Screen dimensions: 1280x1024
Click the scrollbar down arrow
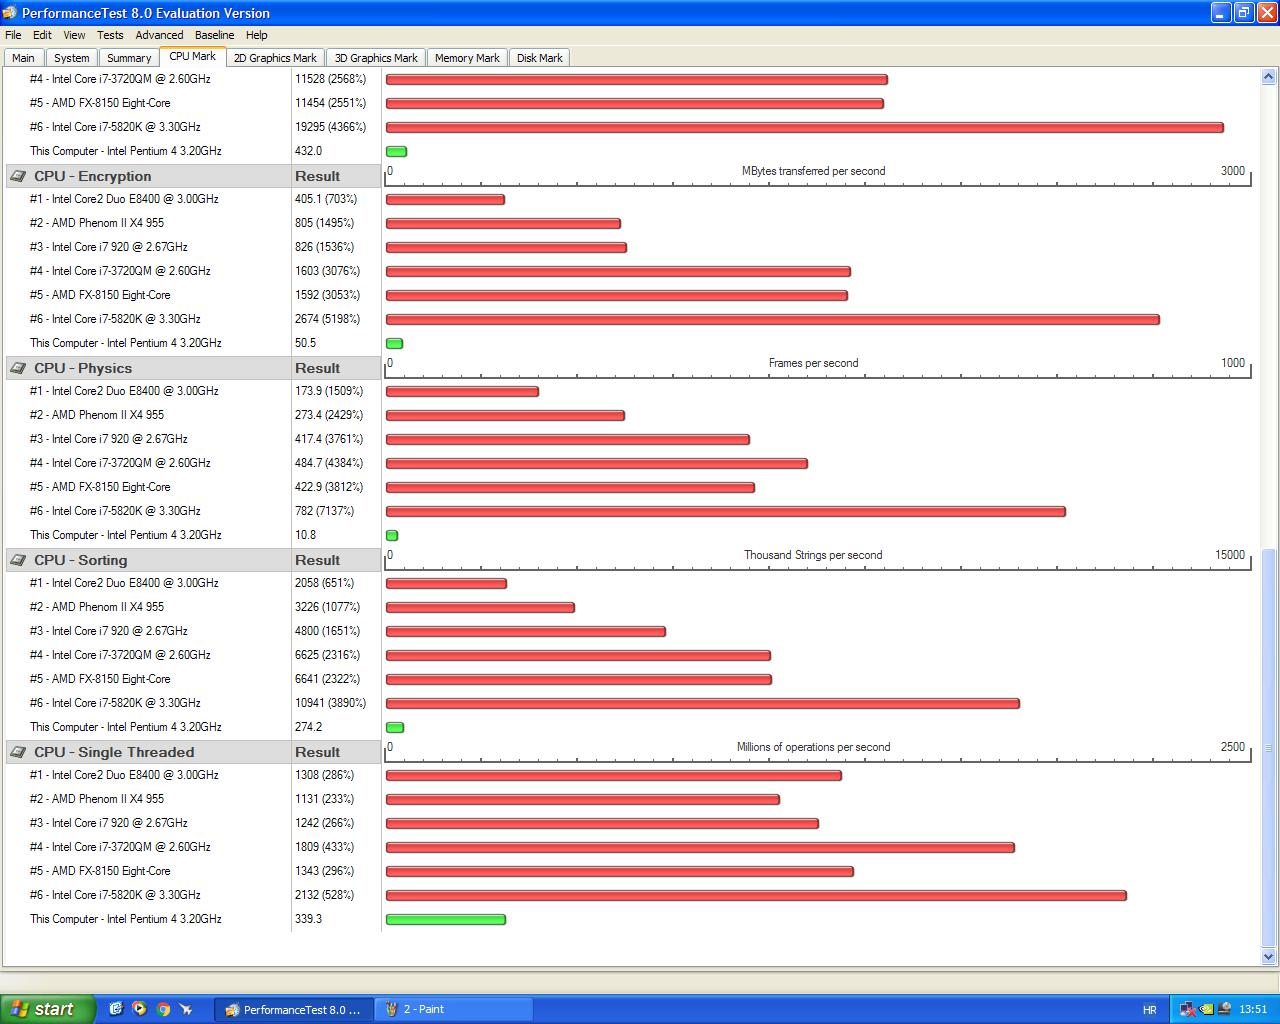click(x=1269, y=957)
